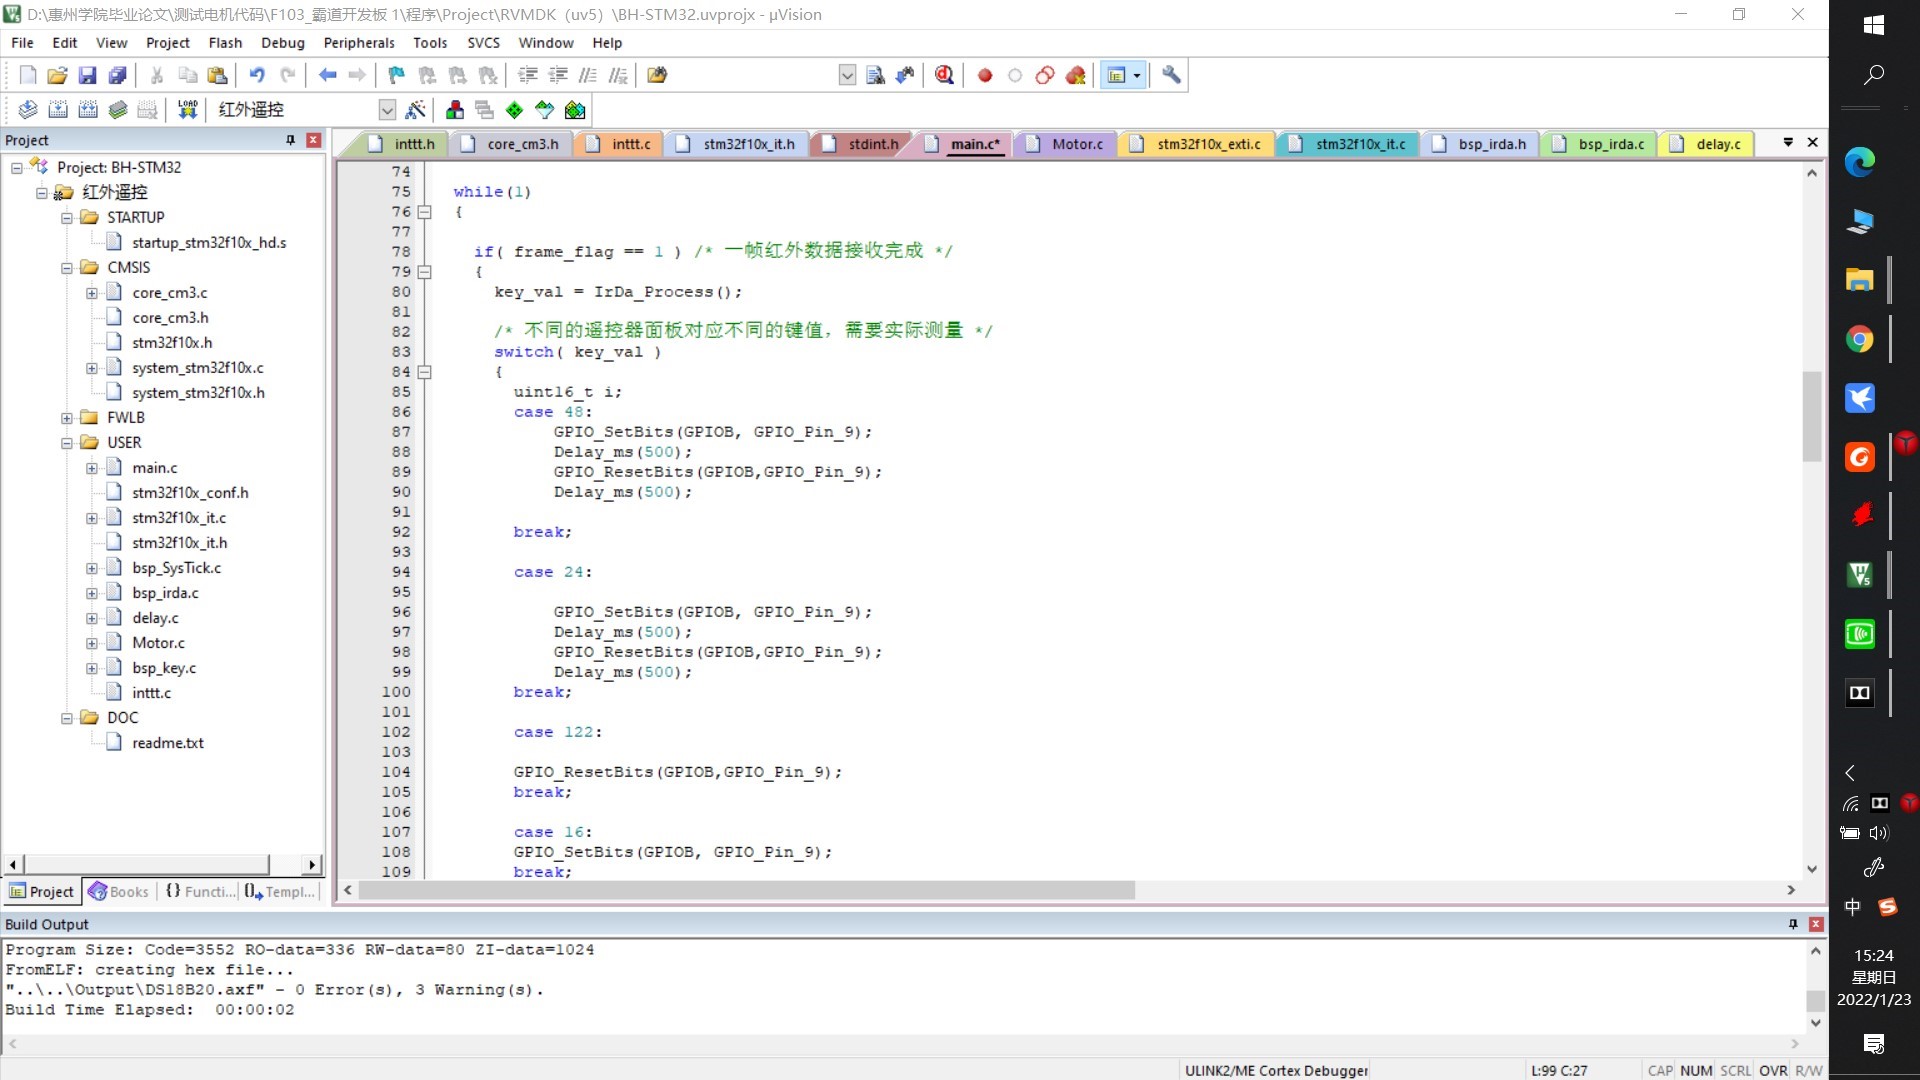Rebuild all target files icon
This screenshot has height=1080, width=1920.
tap(88, 110)
